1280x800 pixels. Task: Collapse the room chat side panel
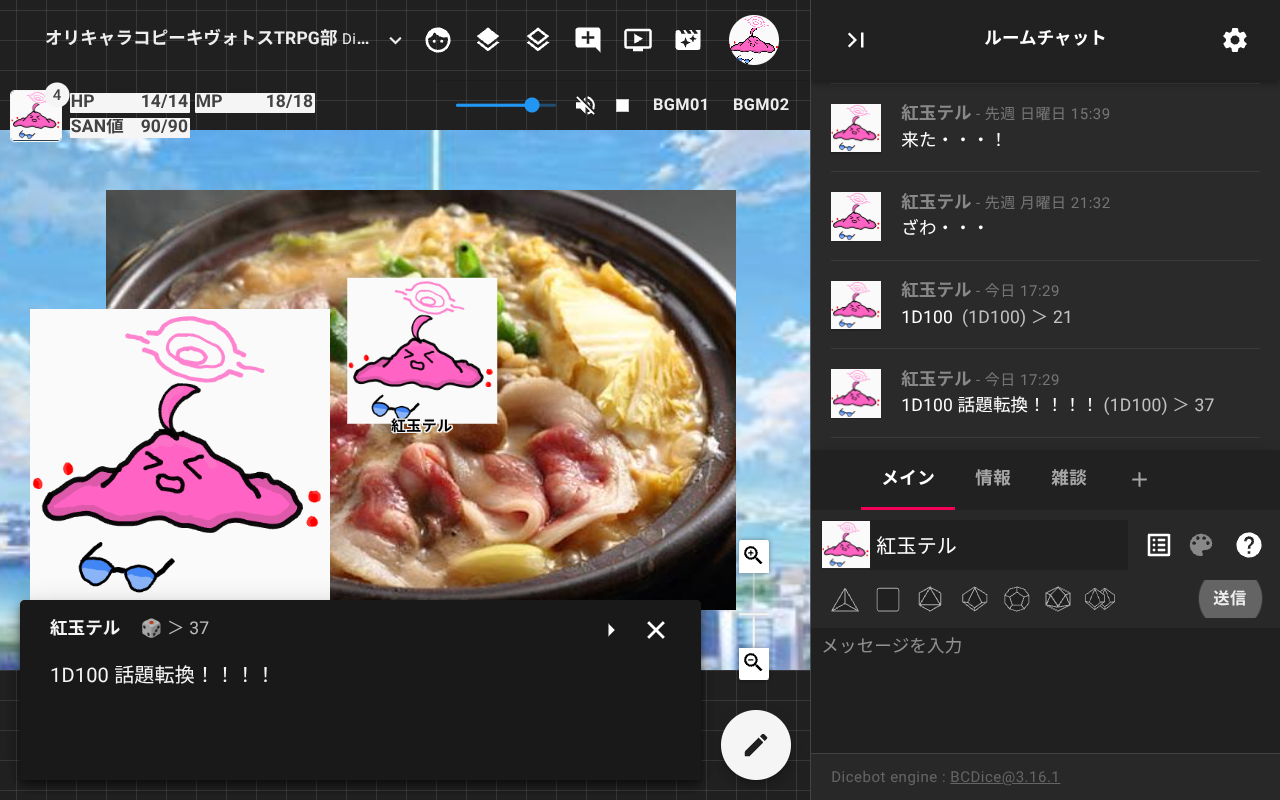click(855, 40)
